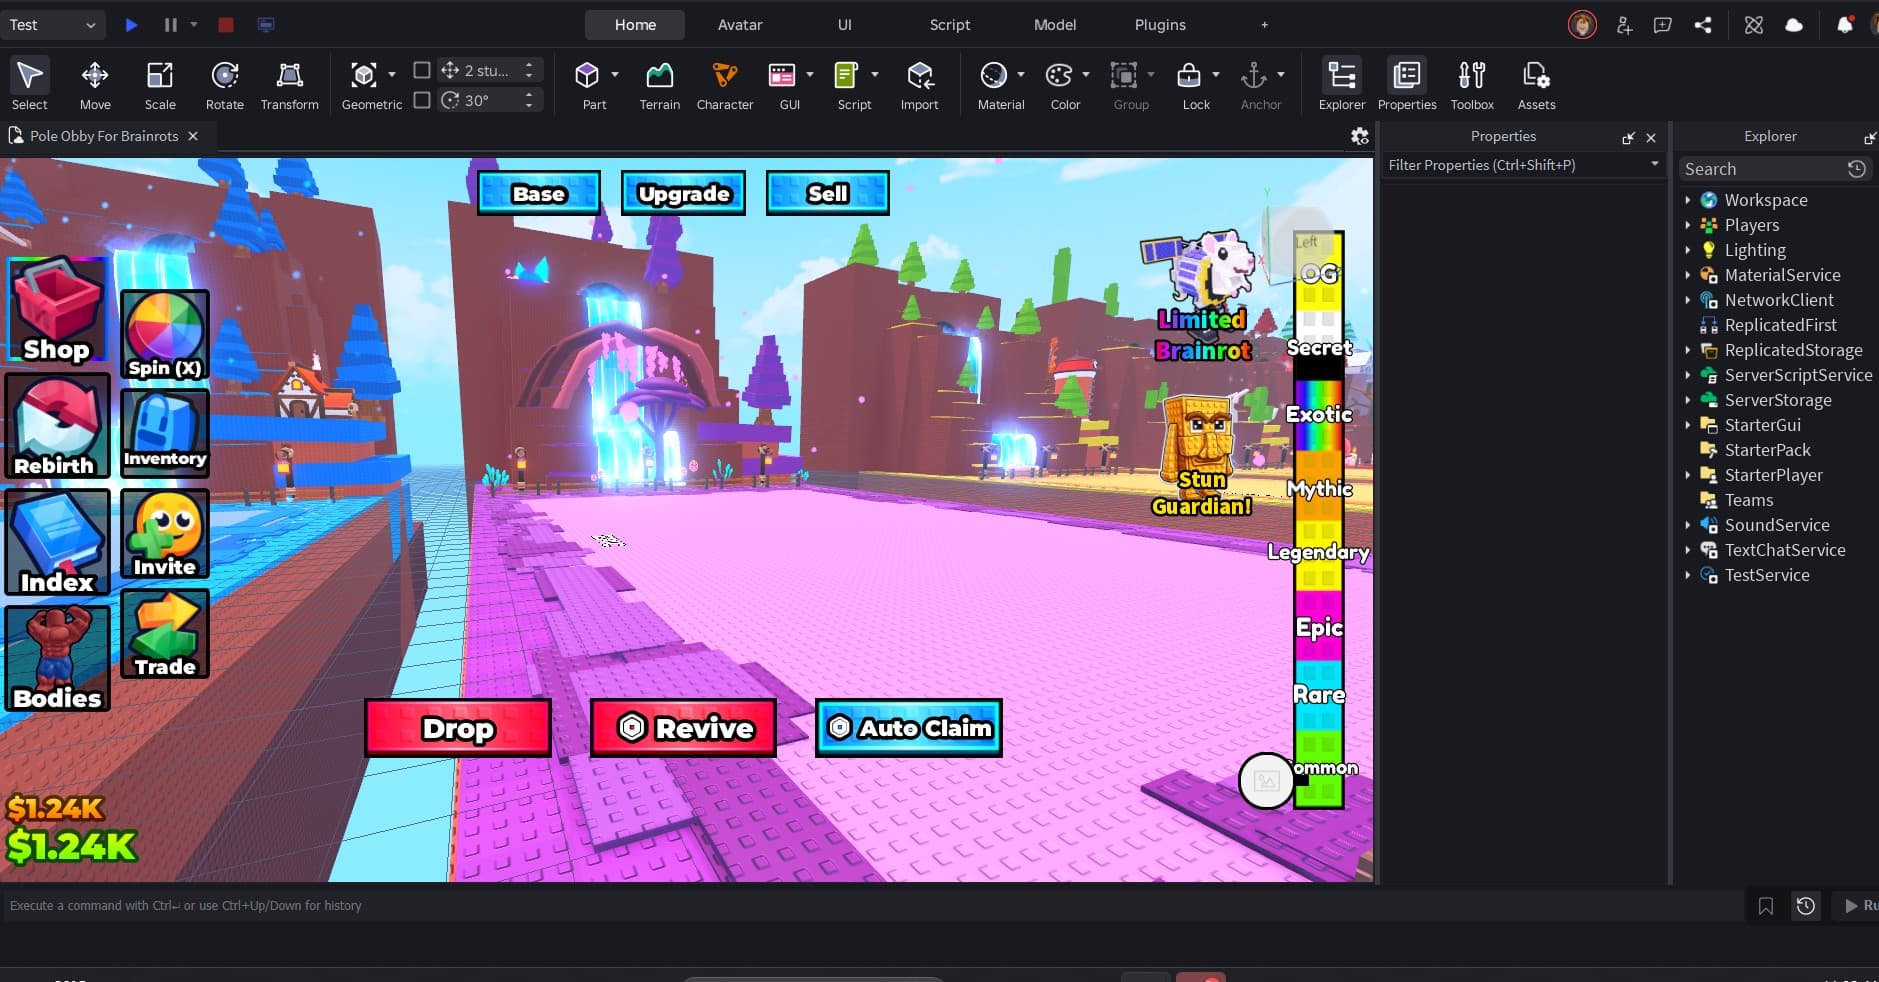Screen dimensions: 1879x982
Task: Toggle the rotate snapping checkbox
Action: [x=422, y=100]
